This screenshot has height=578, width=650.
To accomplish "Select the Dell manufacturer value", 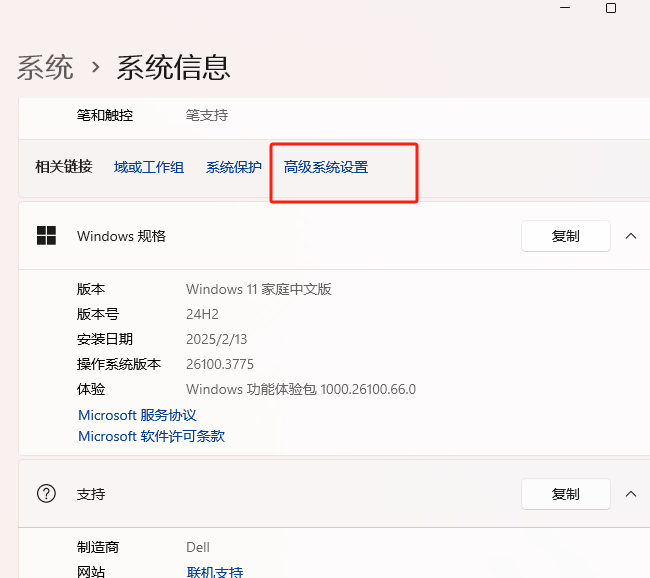I will [198, 547].
